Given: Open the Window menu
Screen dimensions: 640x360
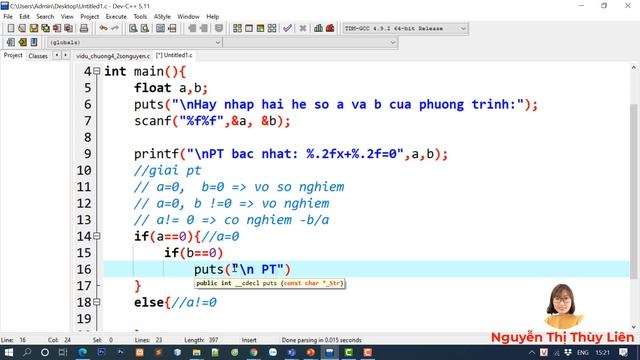Looking at the screenshot, I should coord(188,16).
